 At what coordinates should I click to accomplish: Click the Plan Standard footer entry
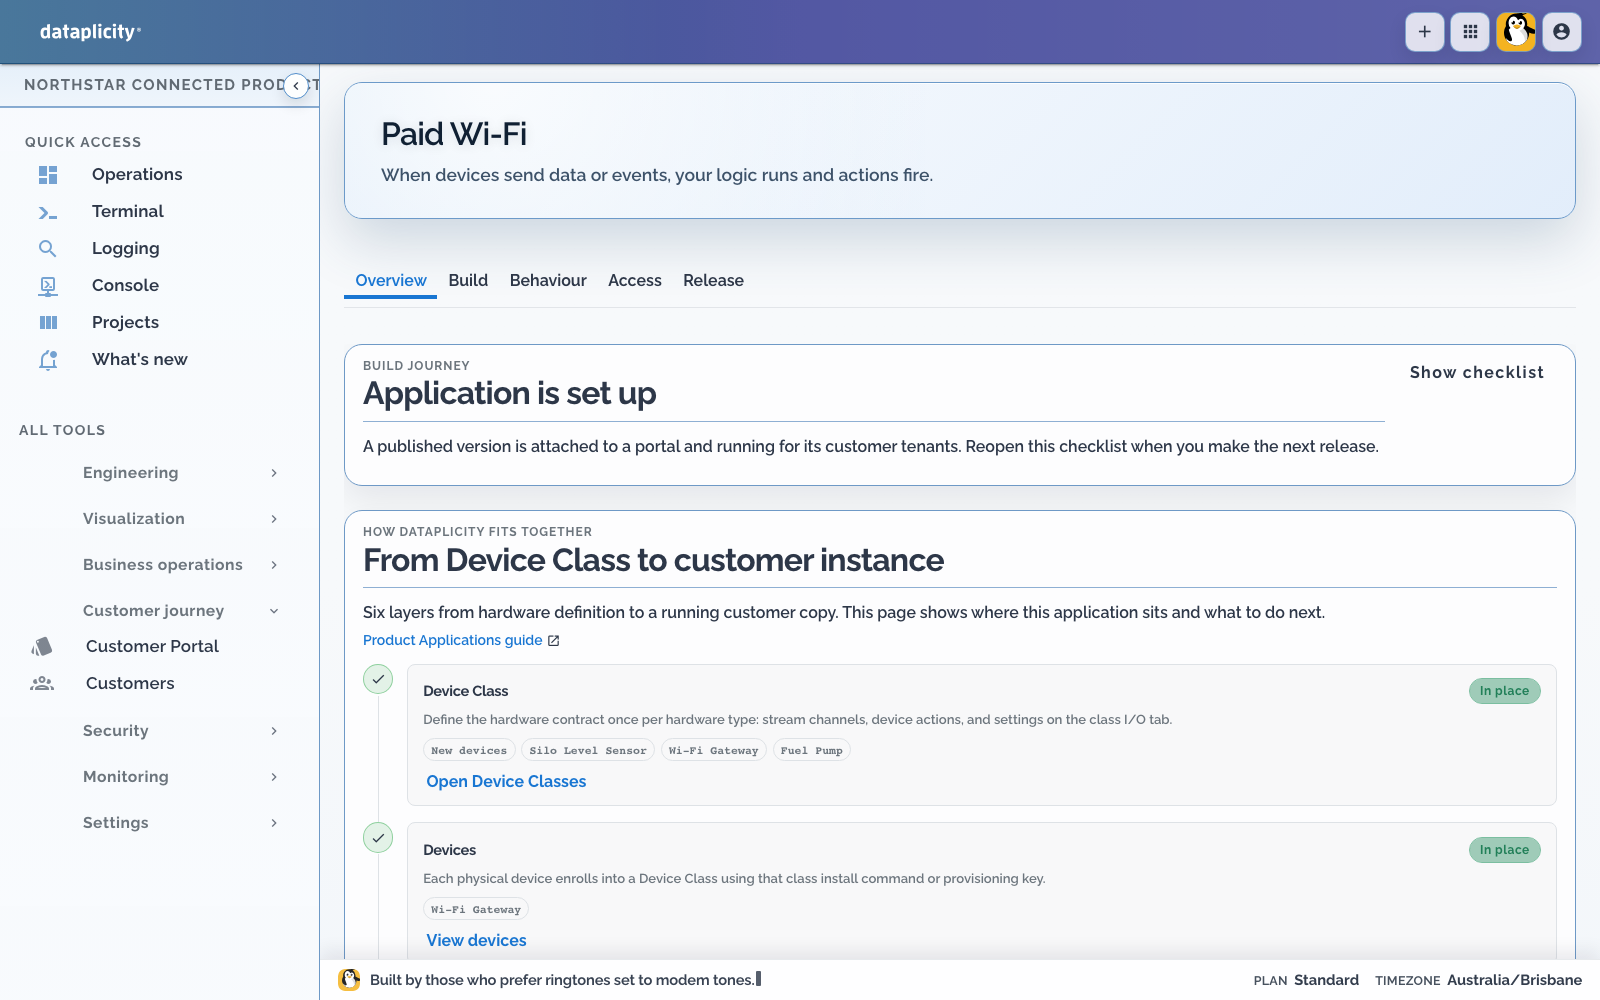pos(1306,981)
